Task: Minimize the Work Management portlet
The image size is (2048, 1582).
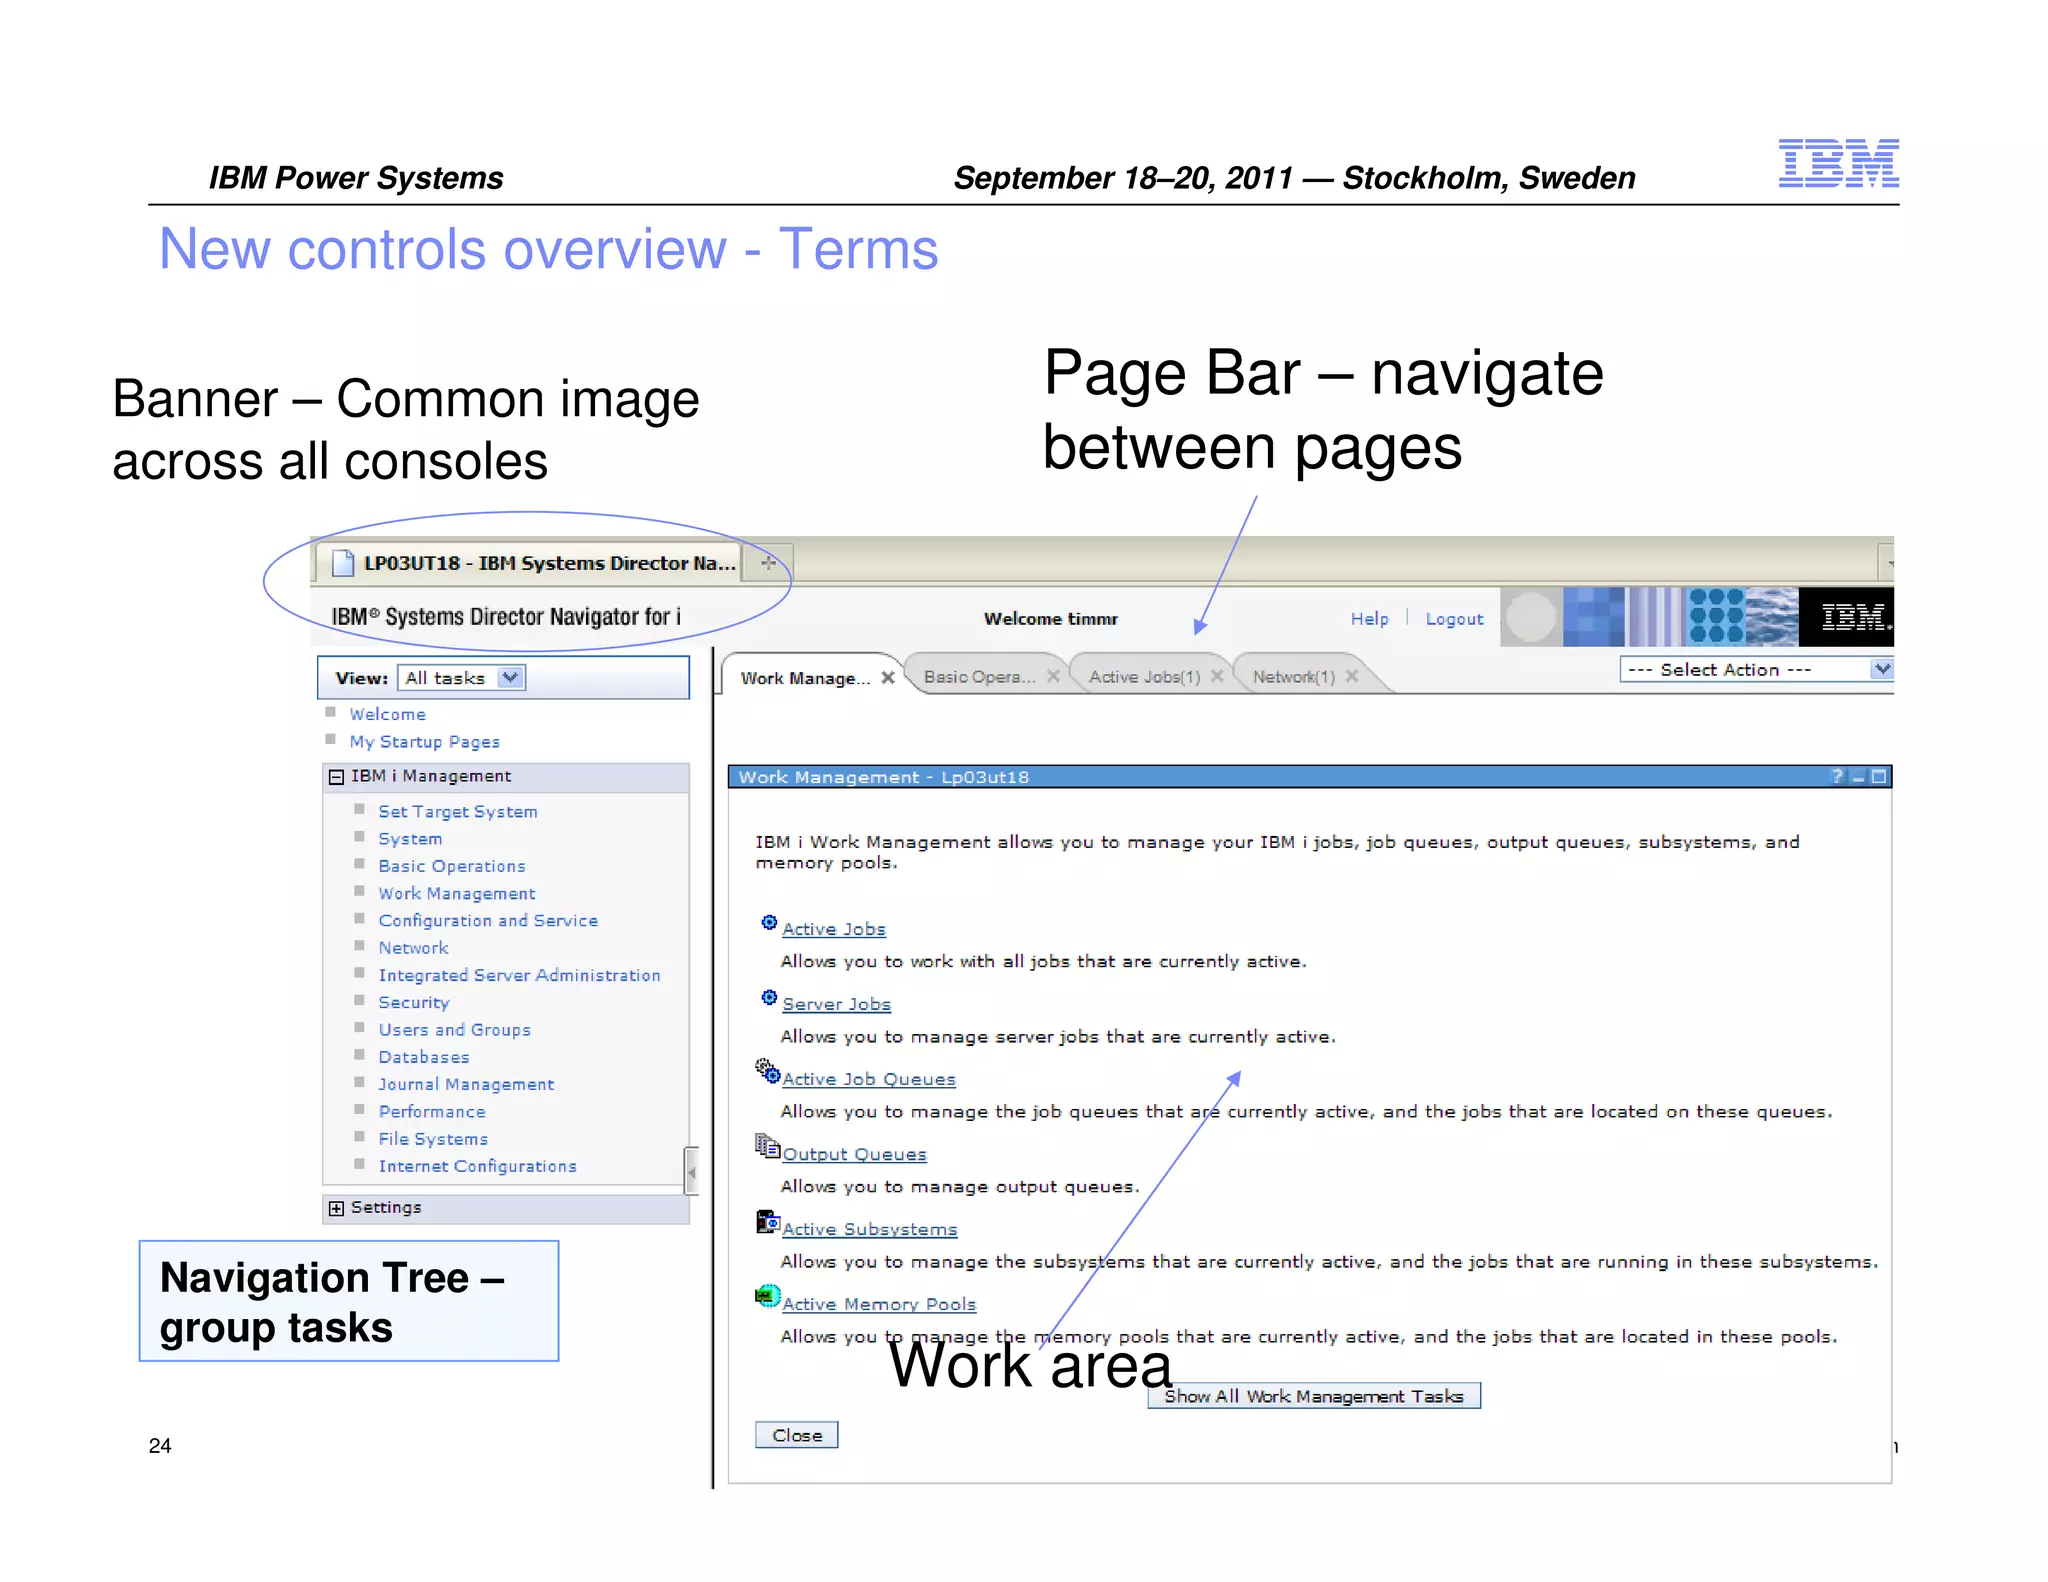Action: [x=1858, y=777]
